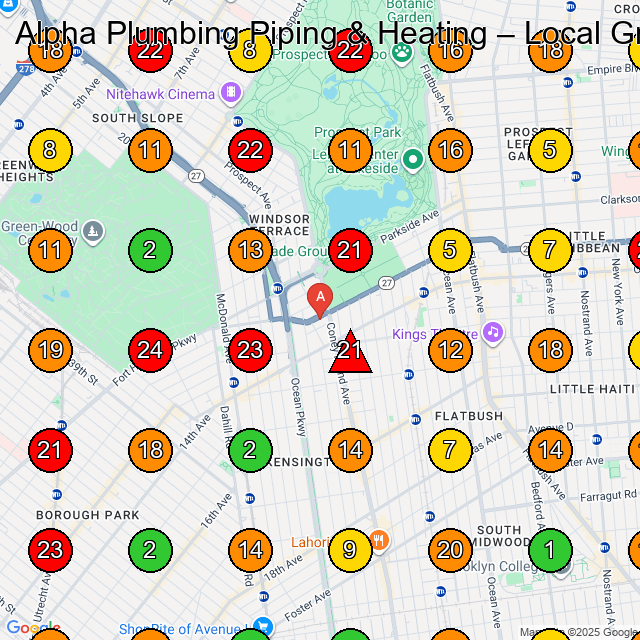Click yellow 5 marker over Prospect Lefferts Gardens label
This screenshot has width=640, height=640.
(x=550, y=150)
